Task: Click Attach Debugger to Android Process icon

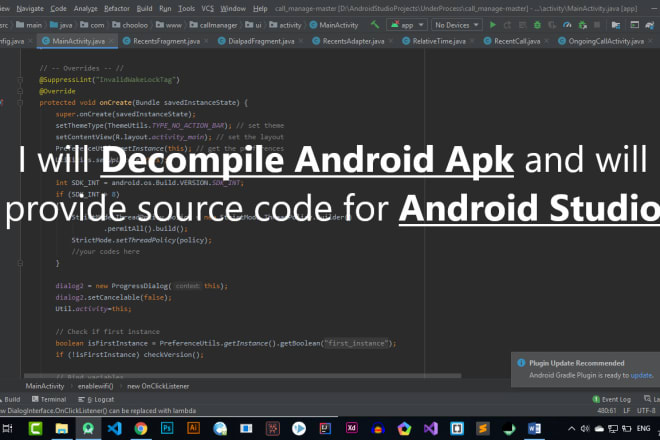Action: [x=583, y=25]
